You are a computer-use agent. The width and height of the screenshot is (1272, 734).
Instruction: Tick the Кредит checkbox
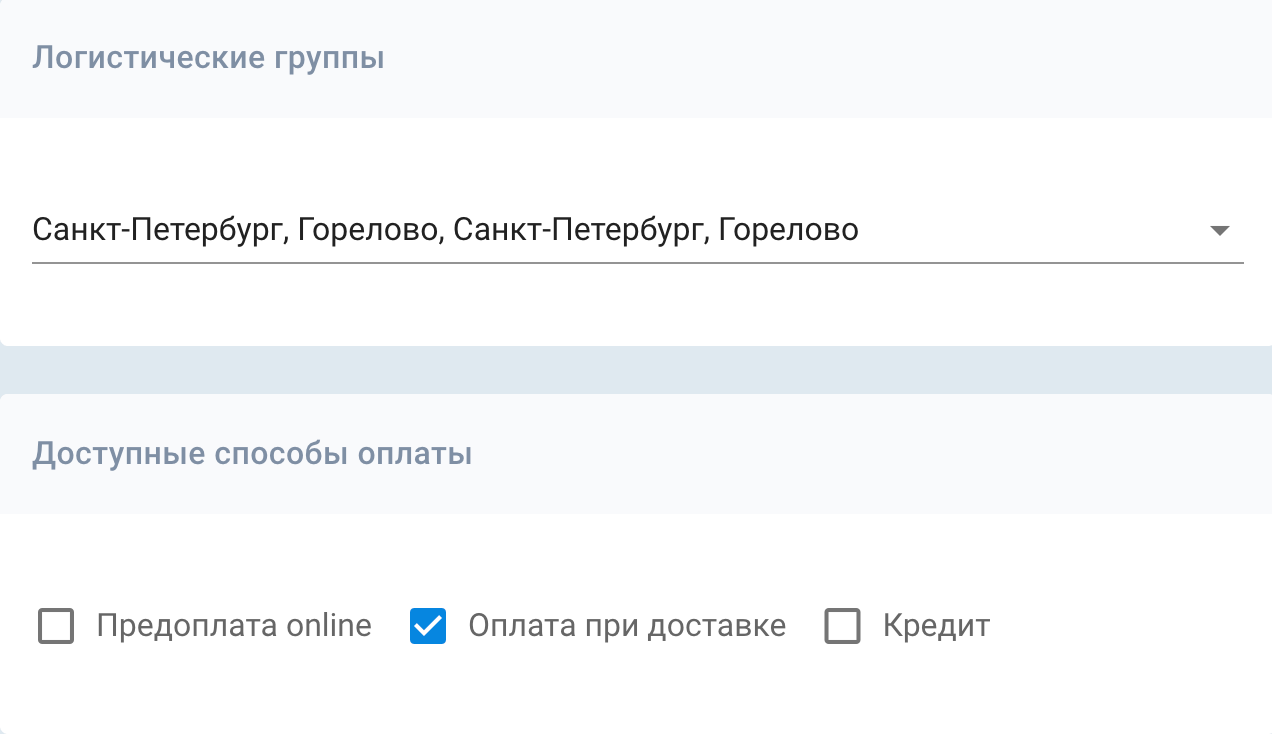tap(842, 627)
